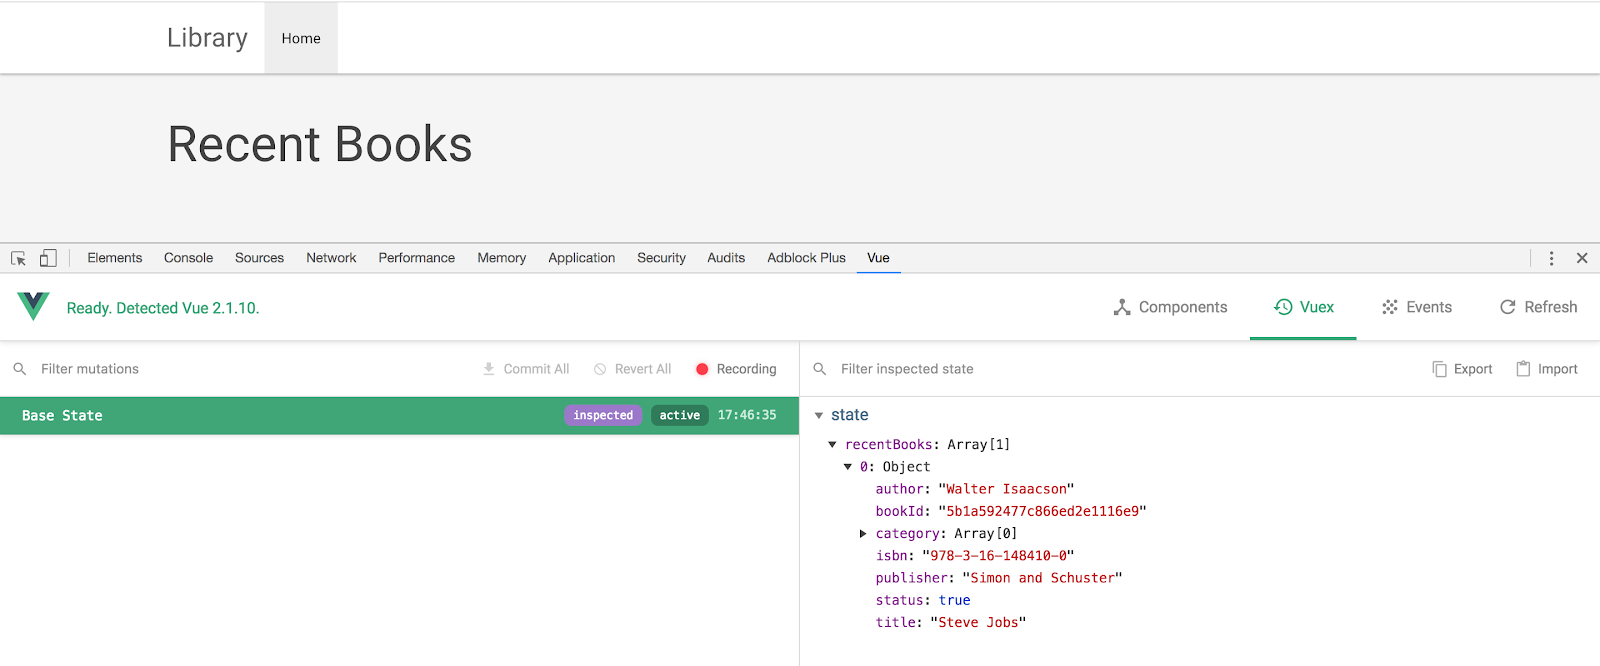Image resolution: width=1600 pixels, height=666 pixels.
Task: Toggle the Recording mutations indicator
Action: tap(736, 369)
